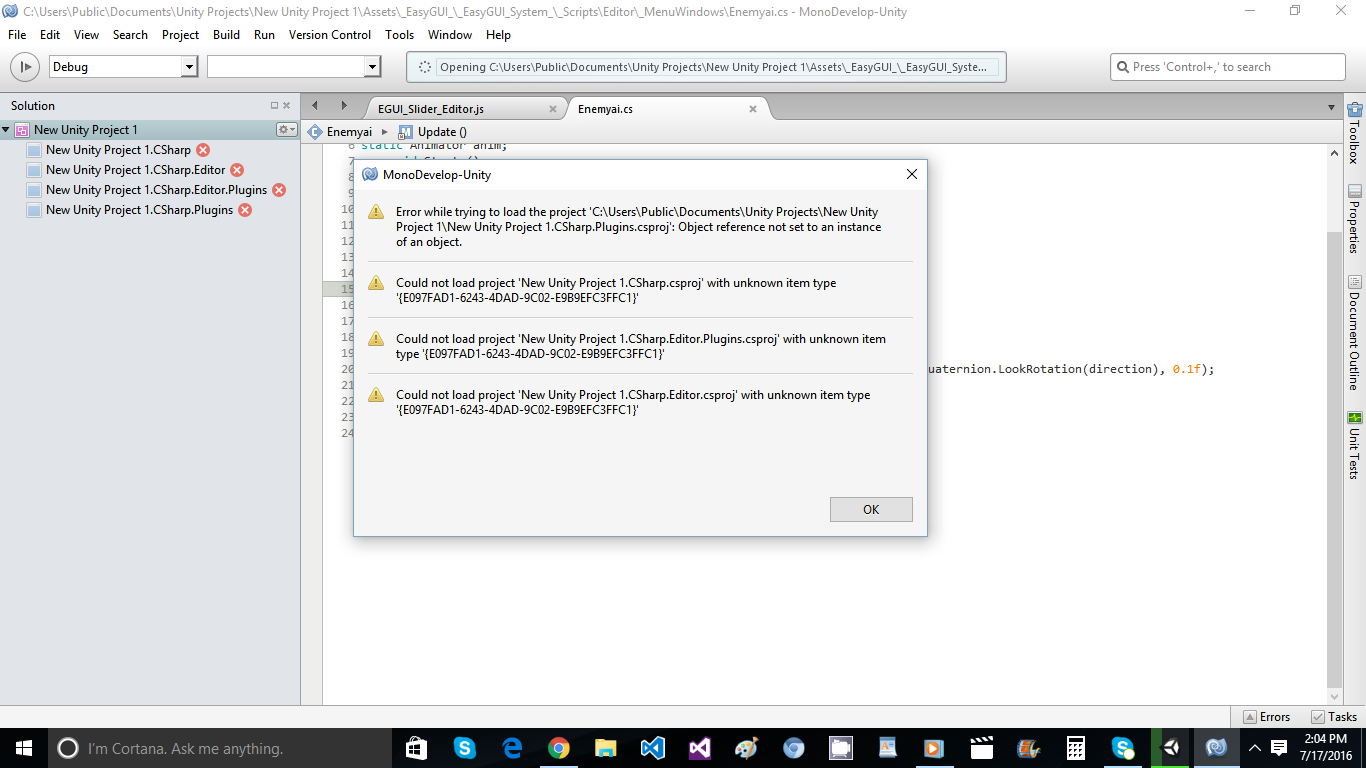Open the Unit Tests side panel
Viewport: 1366px width, 768px height.
click(x=1355, y=445)
